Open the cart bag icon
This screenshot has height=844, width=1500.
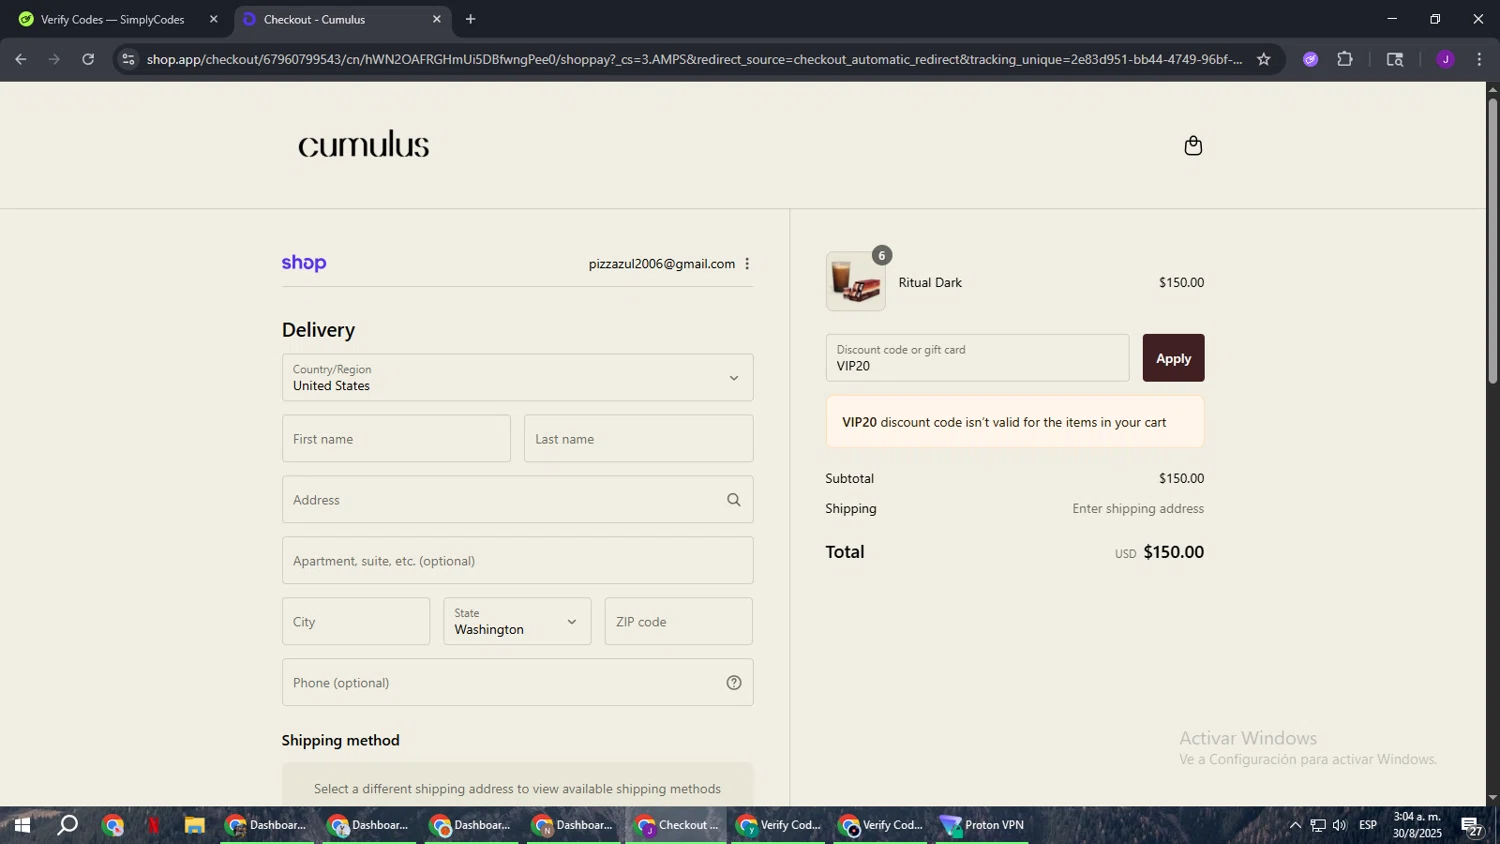pos(1193,146)
